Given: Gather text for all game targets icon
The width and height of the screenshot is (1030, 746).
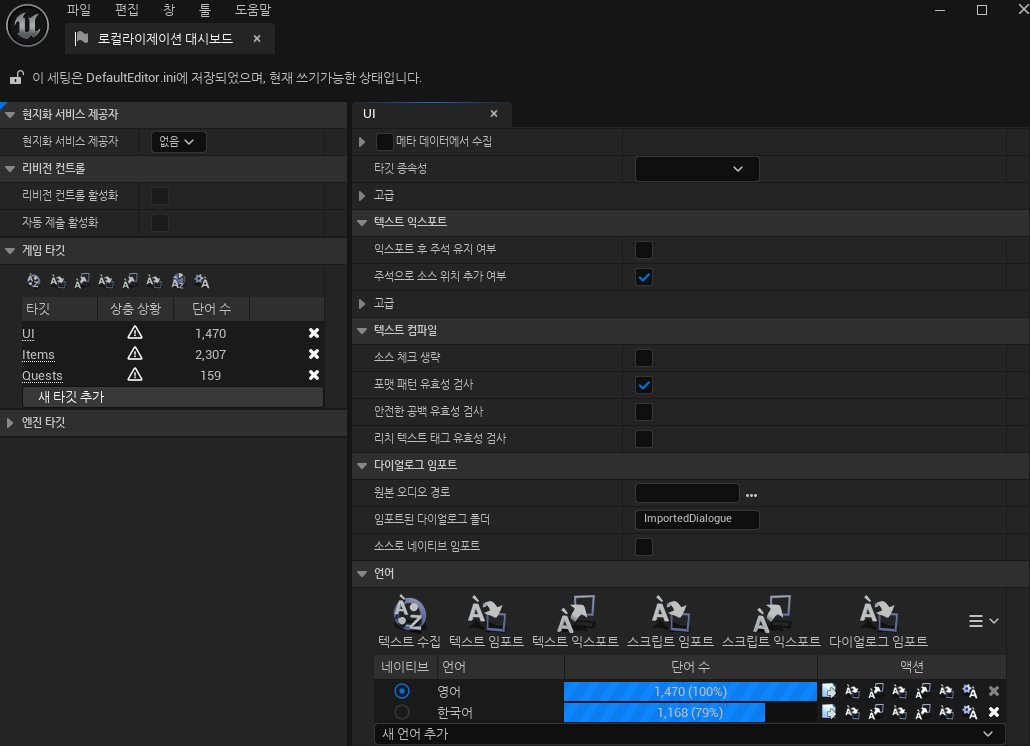Looking at the screenshot, I should coord(34,281).
